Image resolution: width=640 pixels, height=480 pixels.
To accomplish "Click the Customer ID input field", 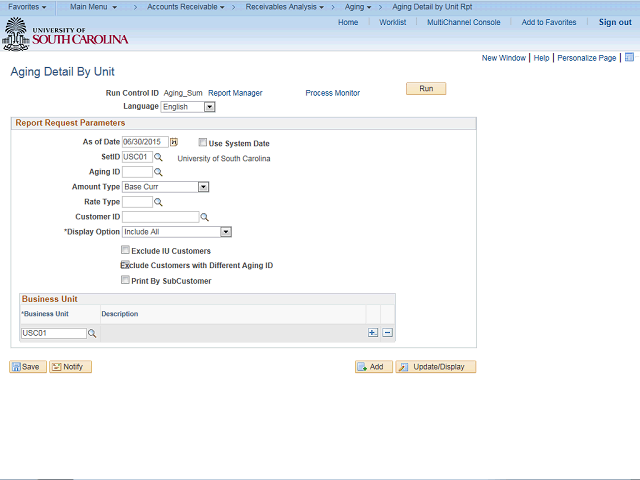I will pyautogui.click(x=160, y=217).
